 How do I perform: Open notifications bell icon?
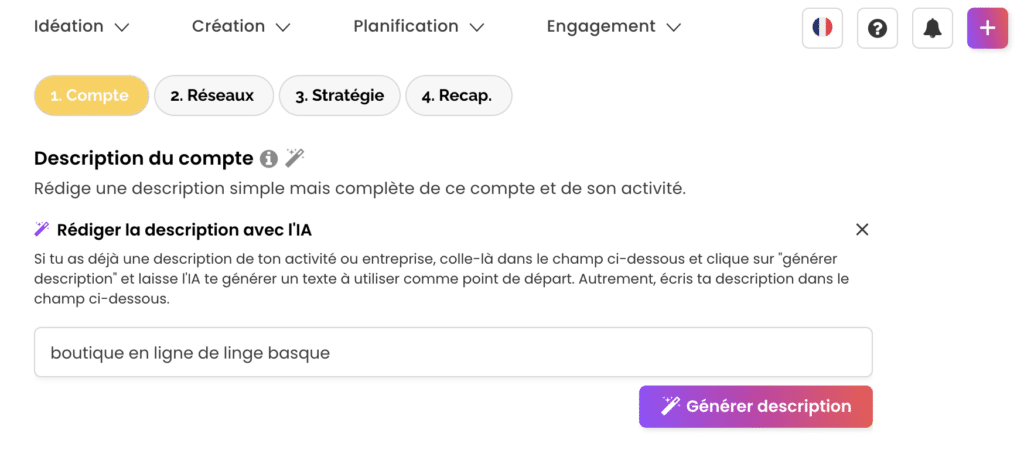click(x=932, y=28)
